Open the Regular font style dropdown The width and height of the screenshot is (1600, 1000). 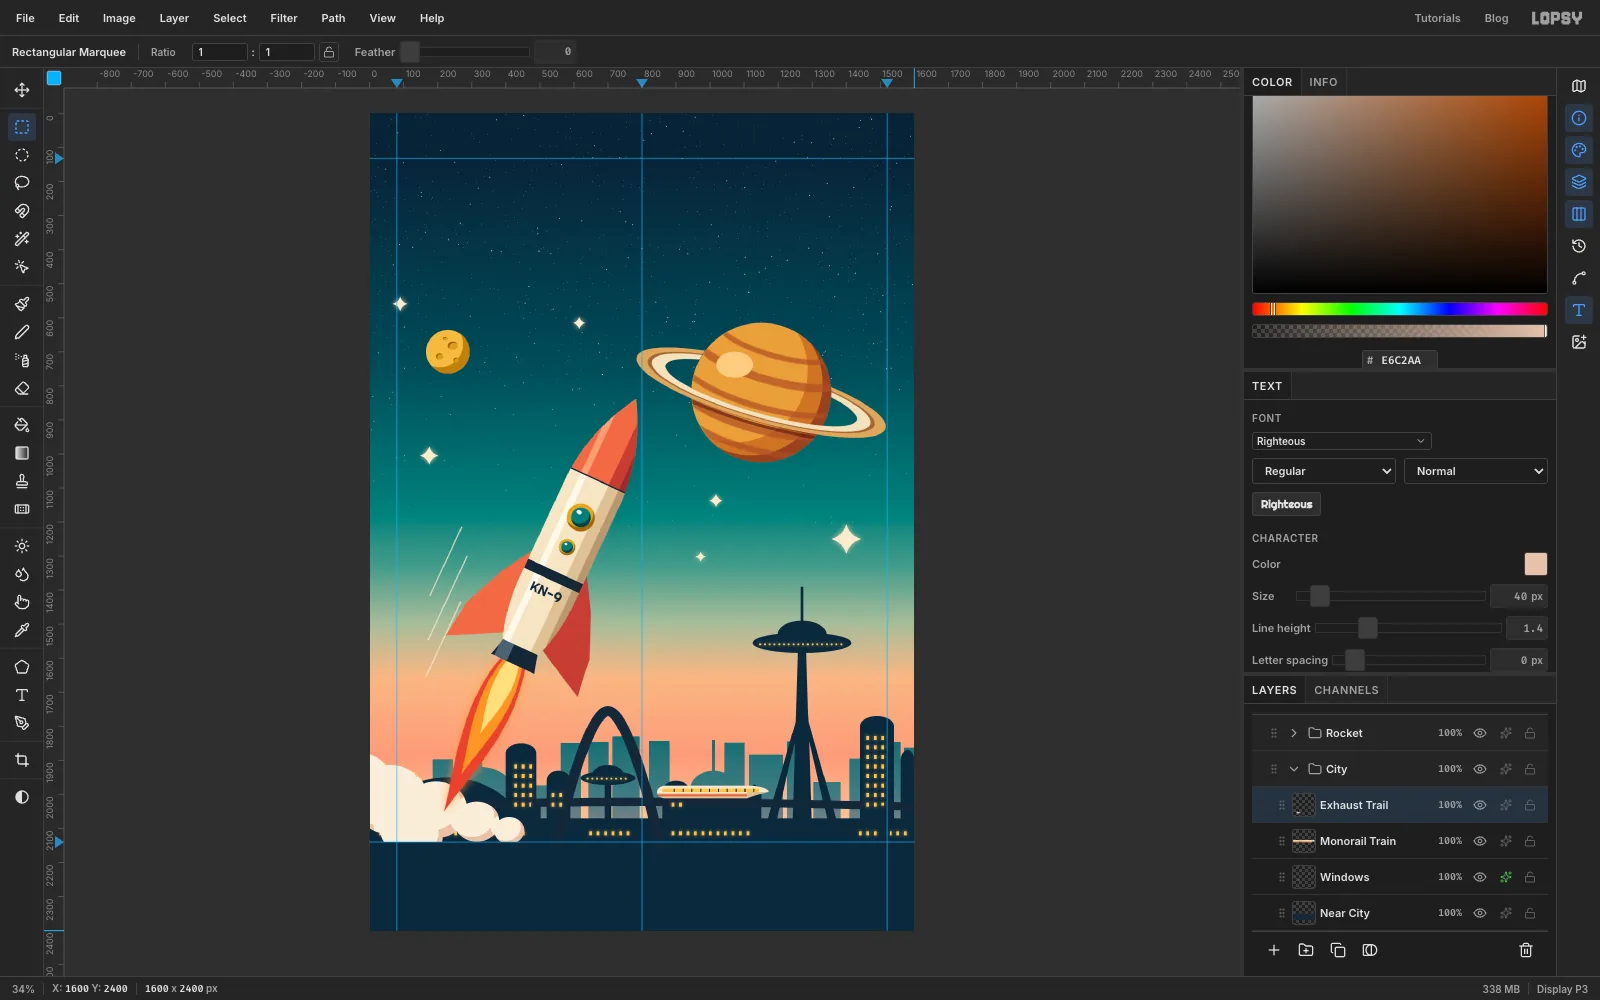tap(1324, 471)
